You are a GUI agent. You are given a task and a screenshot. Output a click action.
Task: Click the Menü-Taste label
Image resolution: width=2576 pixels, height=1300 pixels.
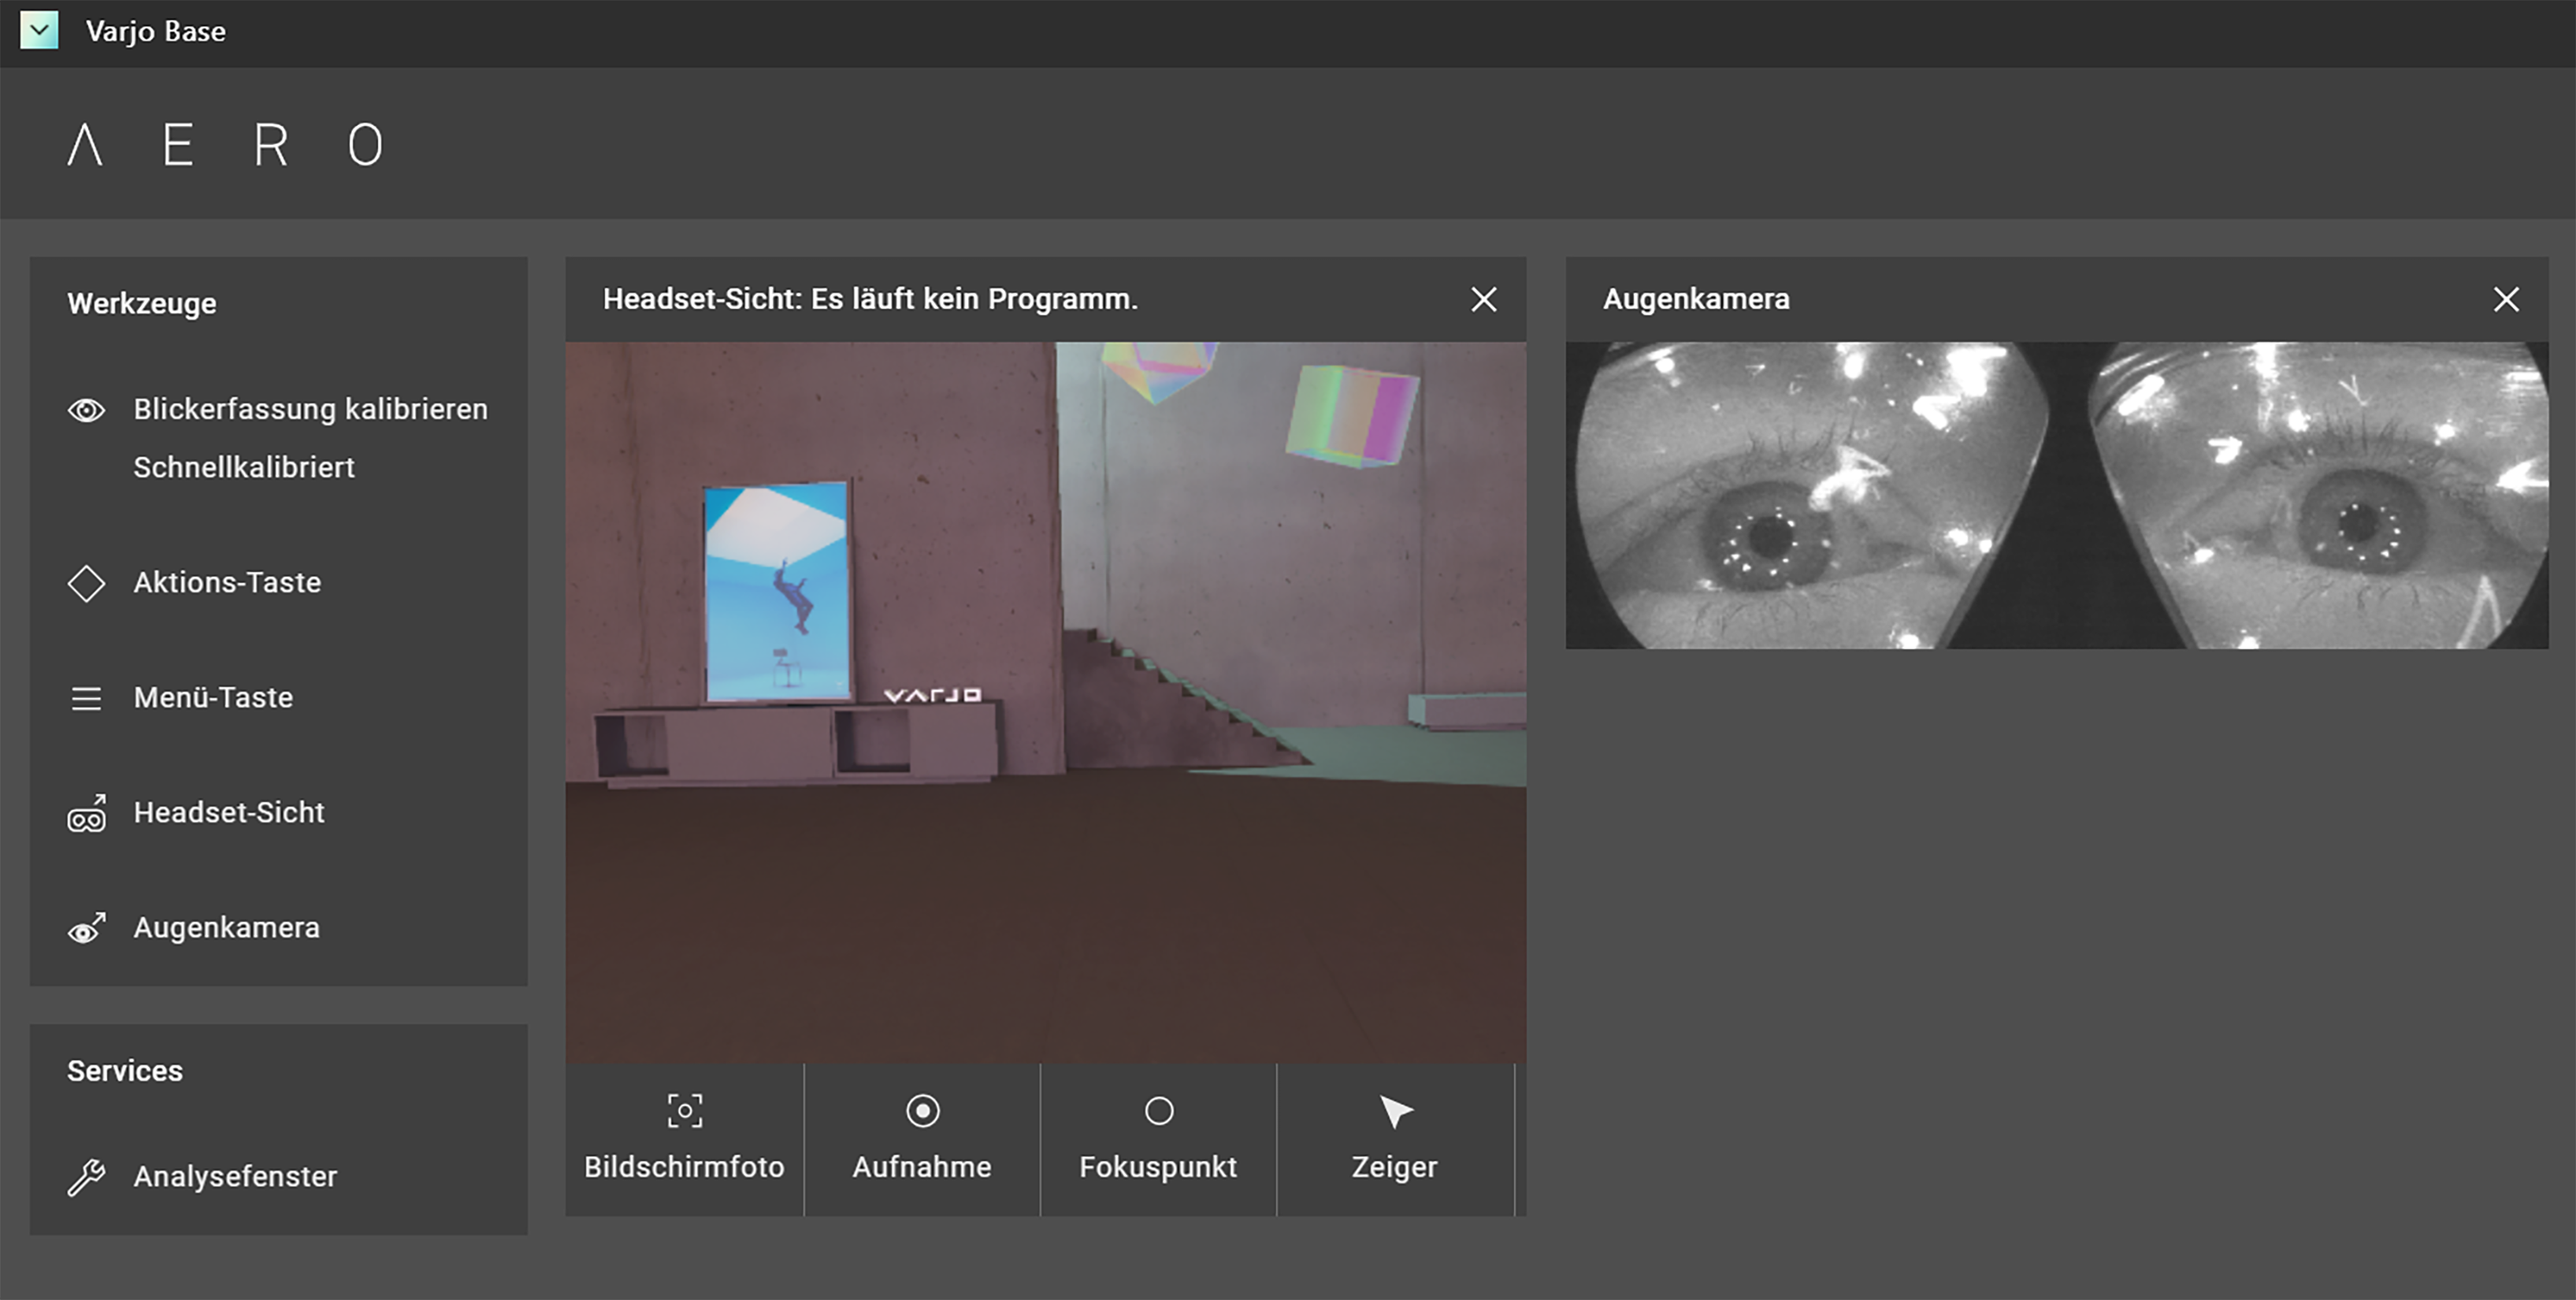(213, 697)
